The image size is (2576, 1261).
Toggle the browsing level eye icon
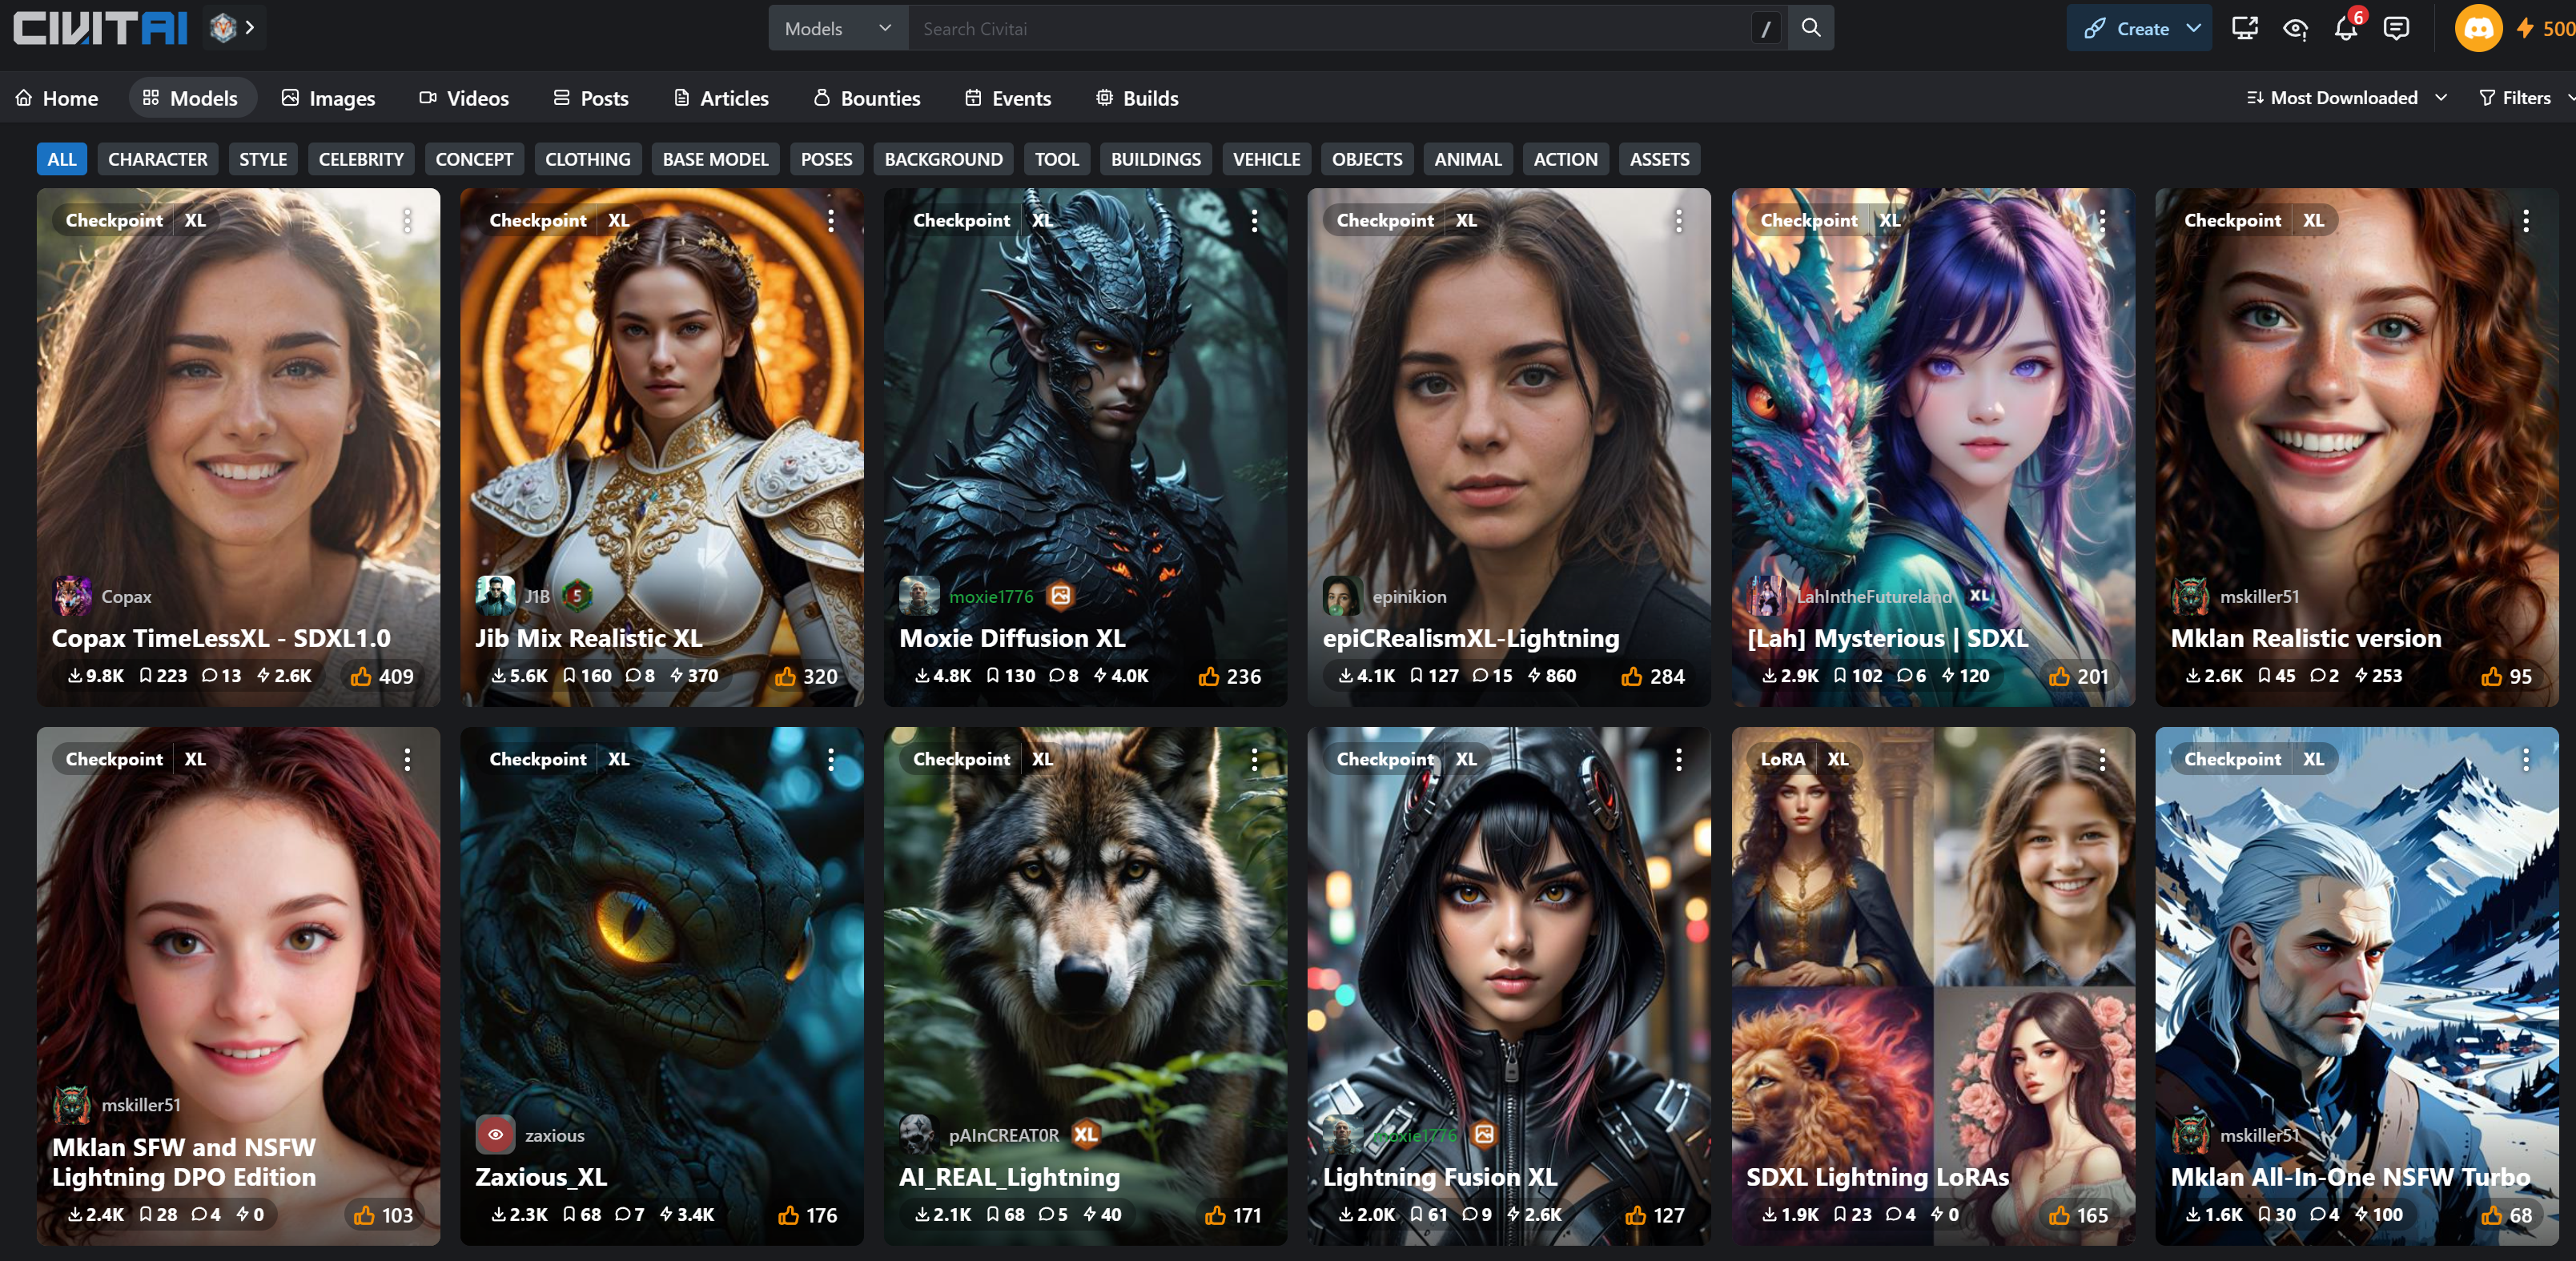click(2295, 29)
